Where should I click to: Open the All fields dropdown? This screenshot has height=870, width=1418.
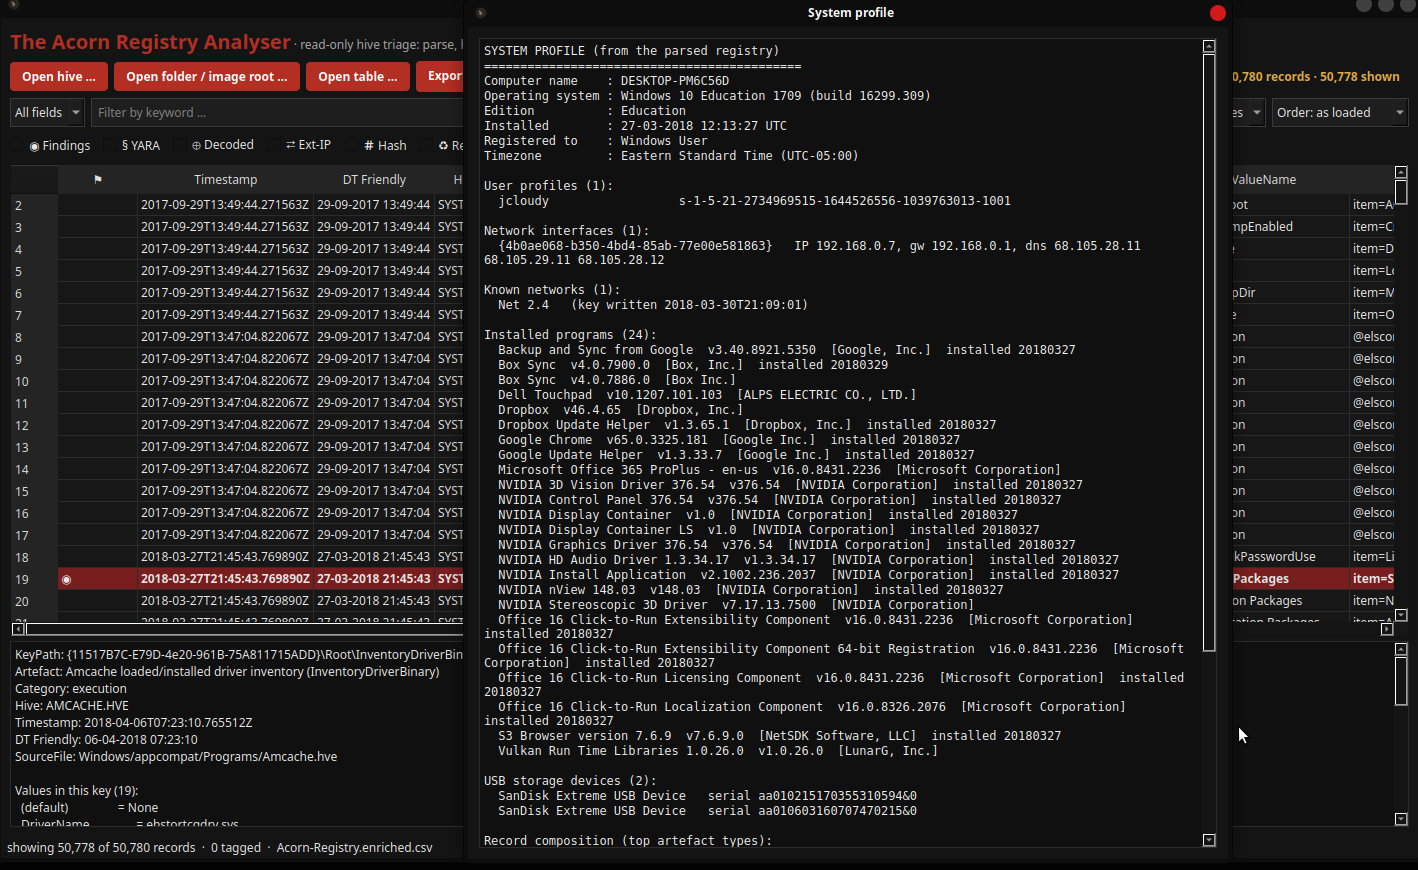click(x=47, y=113)
